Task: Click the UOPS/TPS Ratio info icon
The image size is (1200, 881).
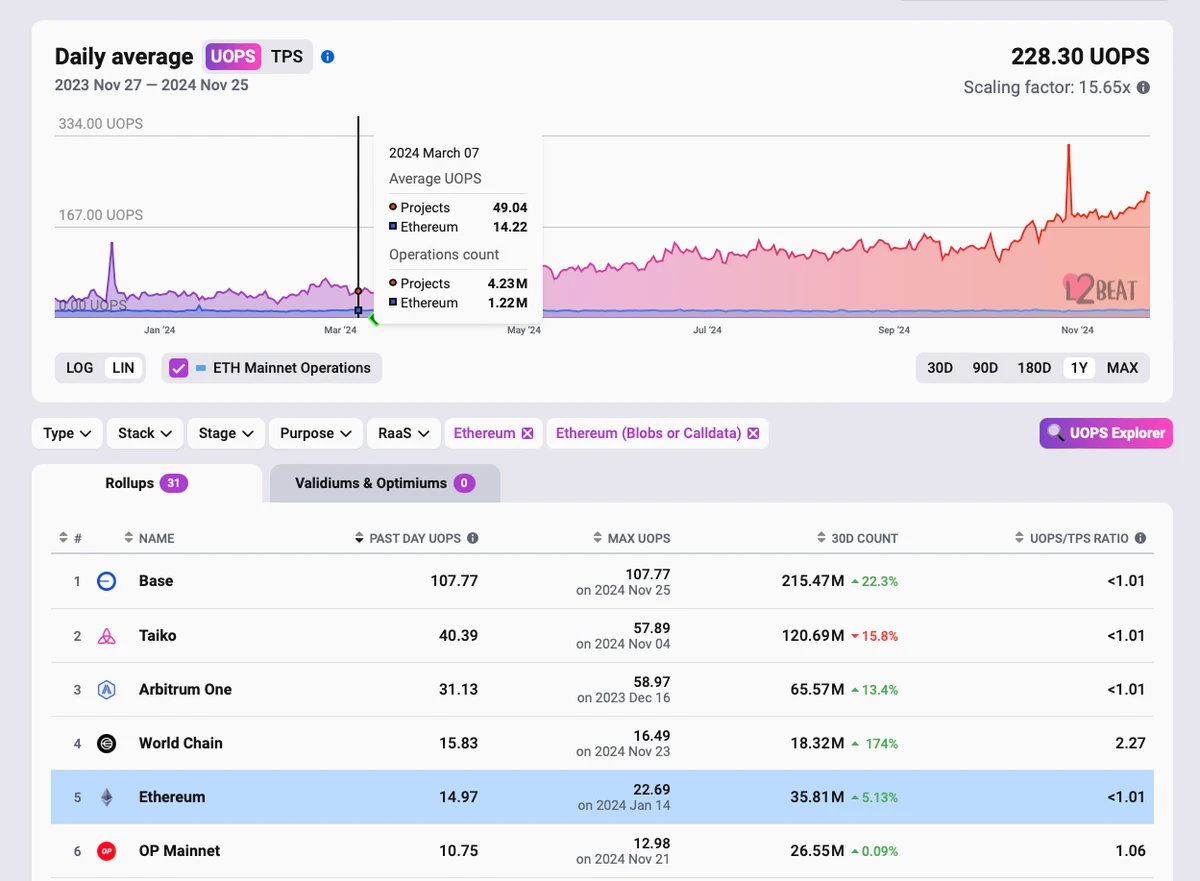Action: click(x=1140, y=538)
